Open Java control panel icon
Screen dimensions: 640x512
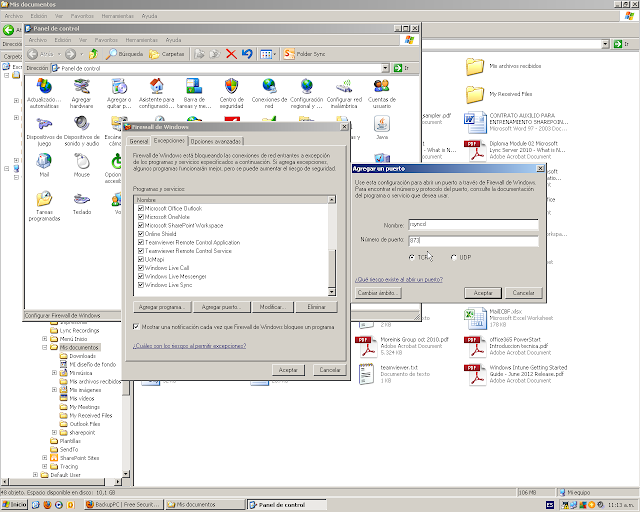tap(382, 127)
